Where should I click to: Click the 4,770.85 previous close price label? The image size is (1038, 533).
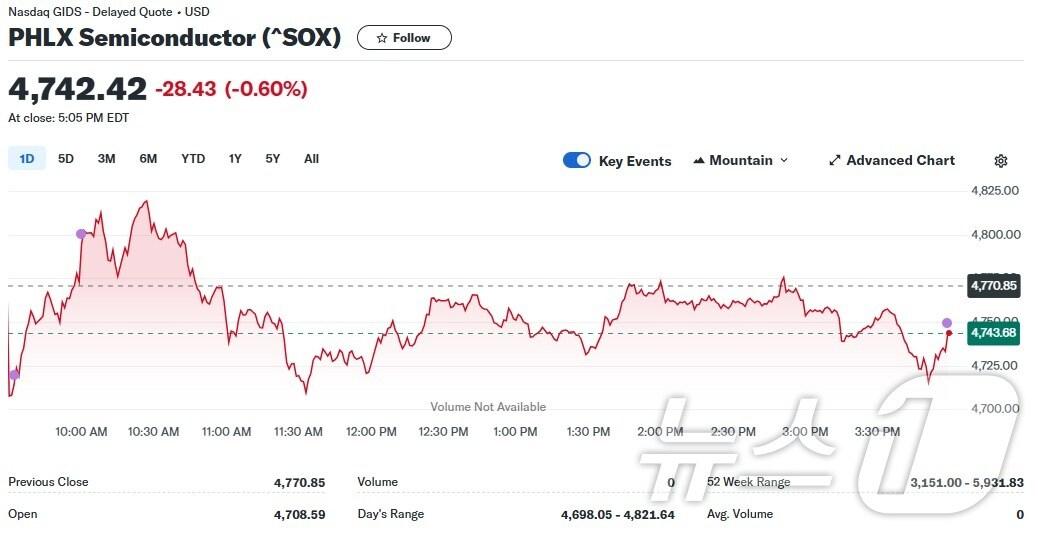point(993,286)
